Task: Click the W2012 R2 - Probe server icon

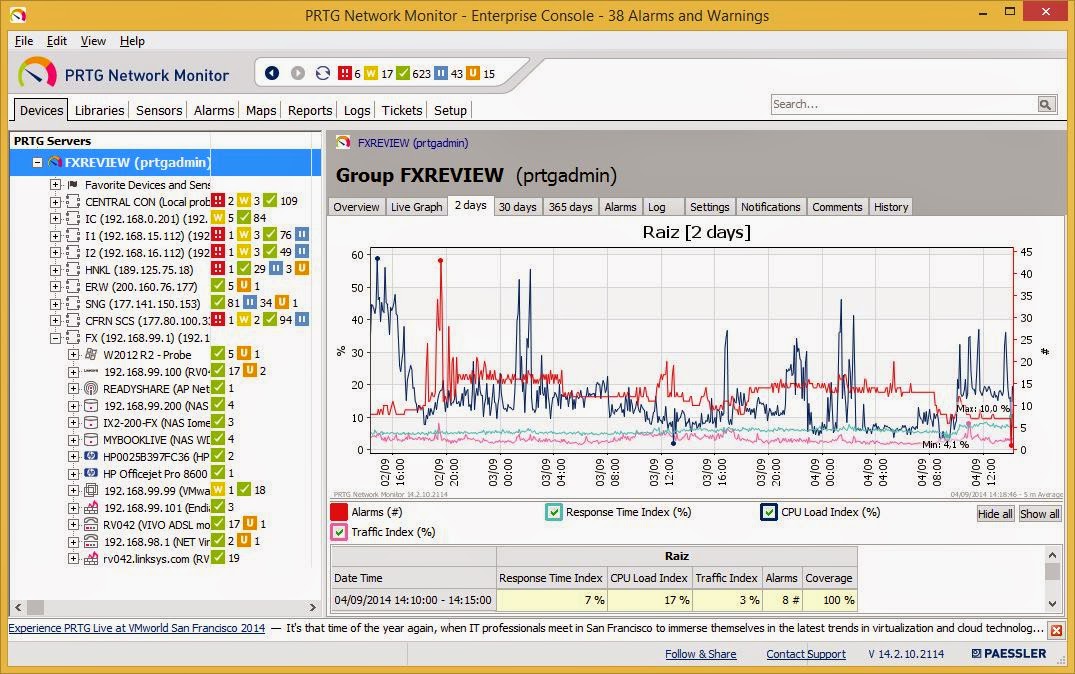Action: point(90,354)
